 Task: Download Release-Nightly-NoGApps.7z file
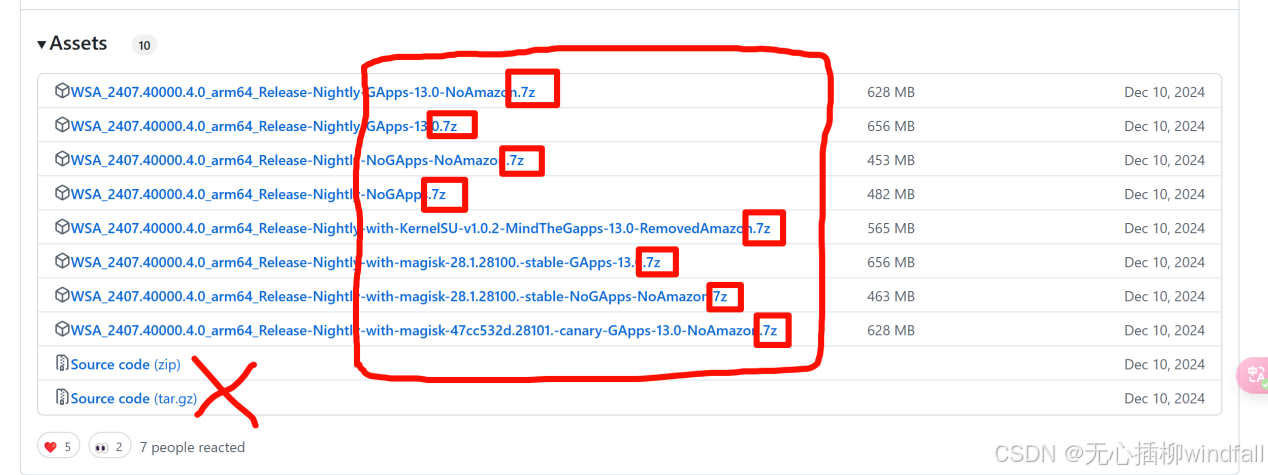258,194
